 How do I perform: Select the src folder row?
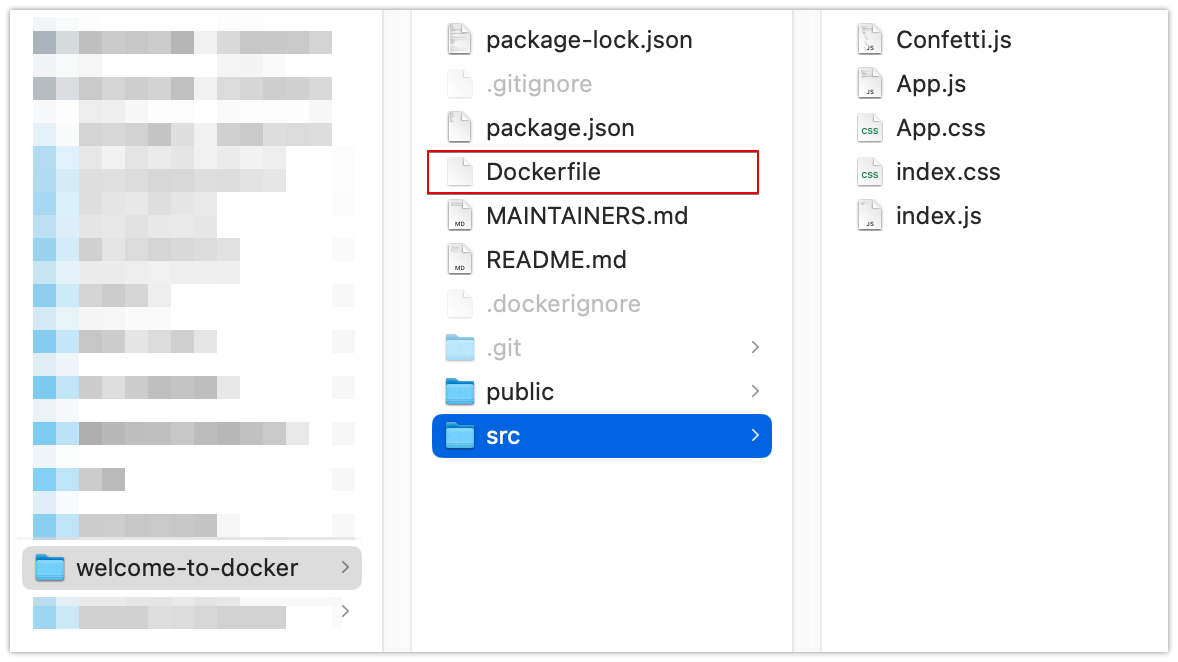[x=600, y=436]
